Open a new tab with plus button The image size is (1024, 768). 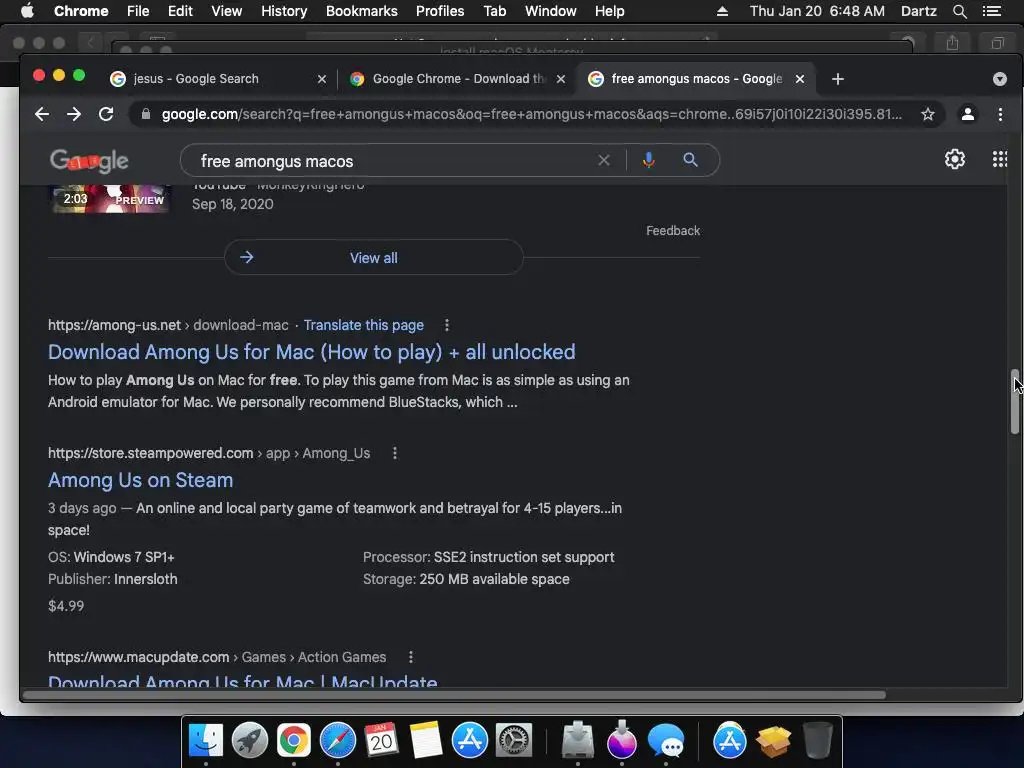tap(838, 79)
